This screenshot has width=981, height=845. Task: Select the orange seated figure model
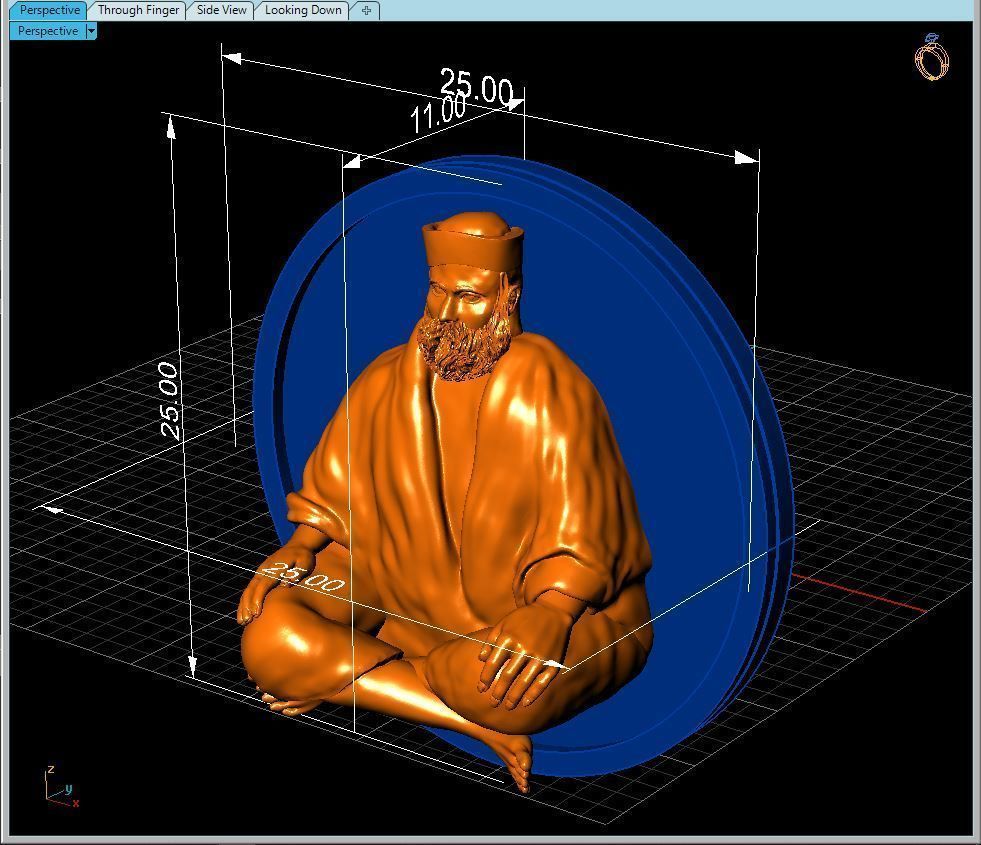tap(446, 500)
